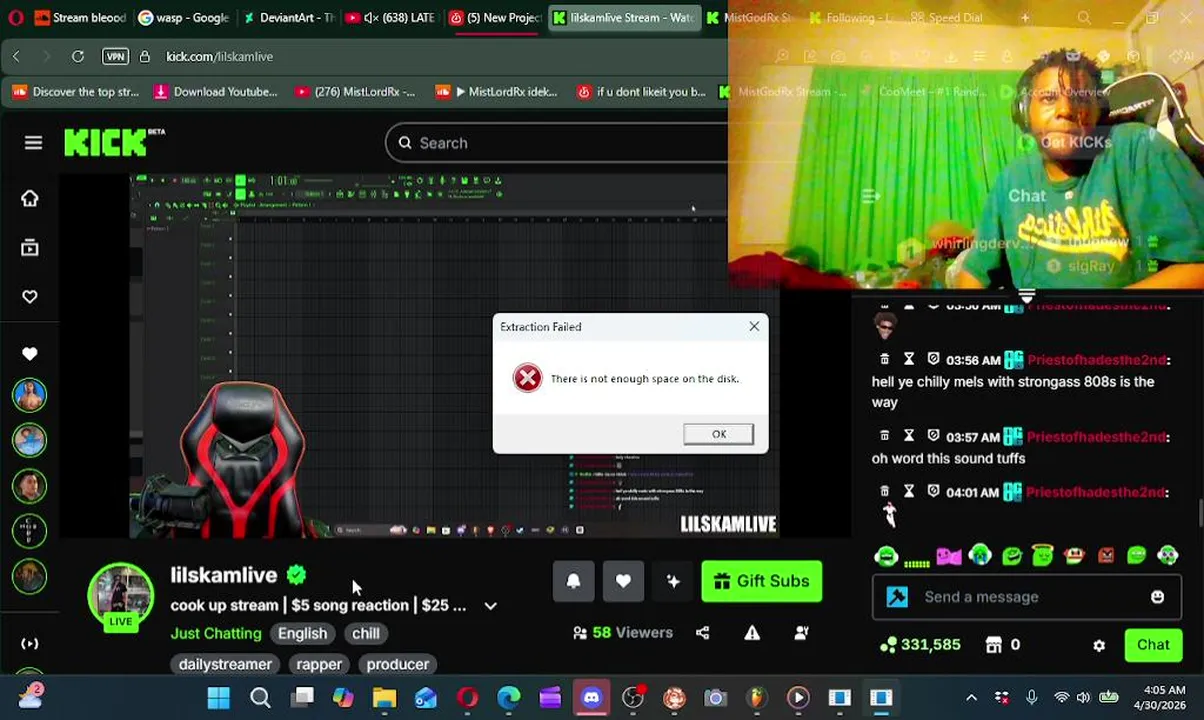The width and height of the screenshot is (1204, 720).
Task: Open File Explorer from the taskbar
Action: click(x=384, y=697)
